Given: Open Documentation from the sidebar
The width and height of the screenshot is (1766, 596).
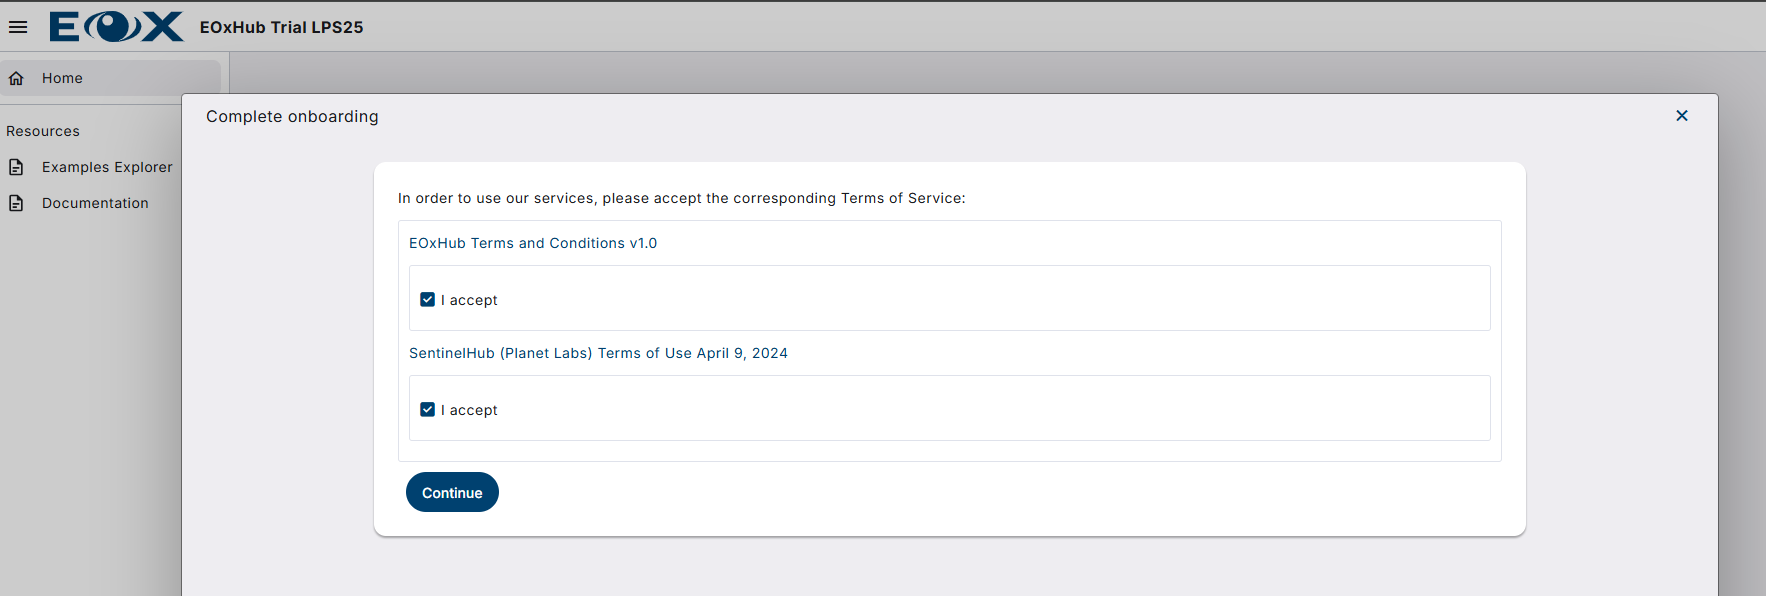Looking at the screenshot, I should point(95,203).
